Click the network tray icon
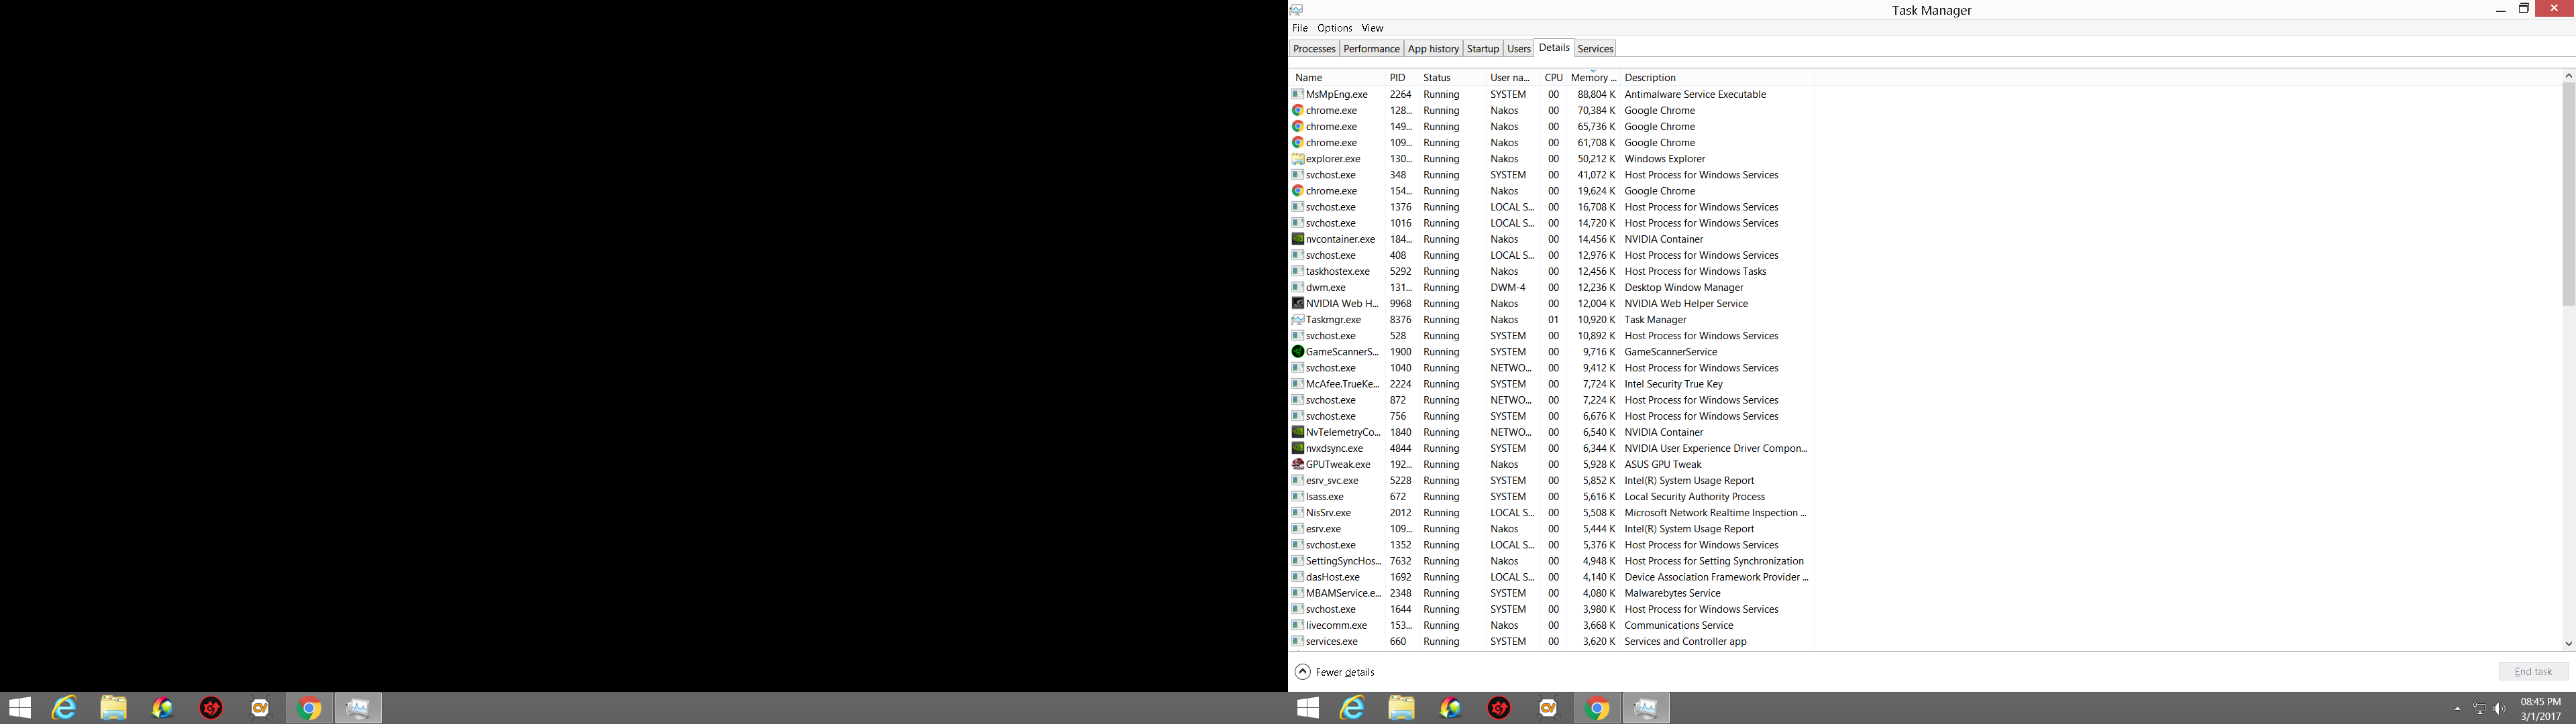2576x724 pixels. (x=2479, y=708)
